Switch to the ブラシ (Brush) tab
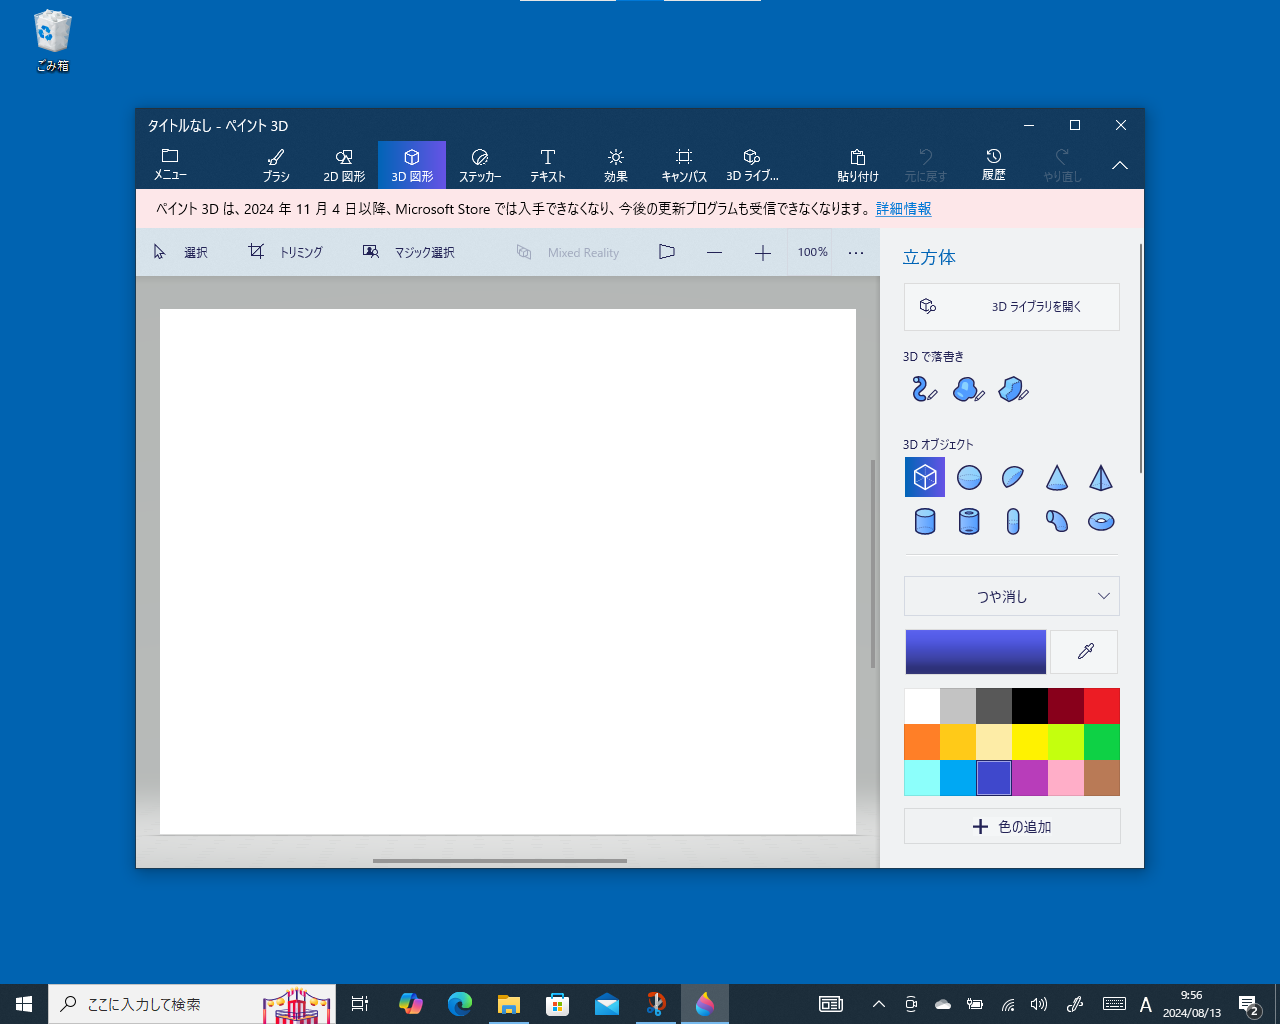 click(x=275, y=164)
